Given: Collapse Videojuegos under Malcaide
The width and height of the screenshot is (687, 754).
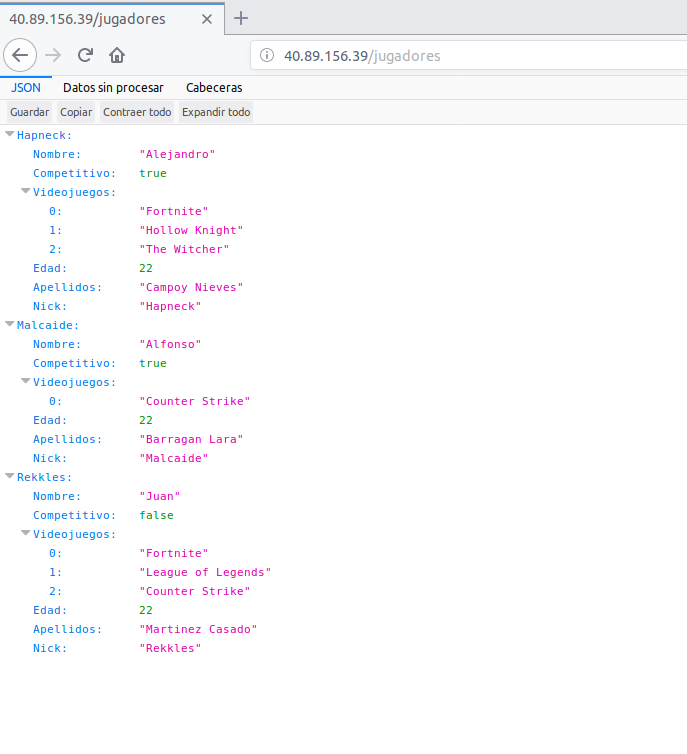Looking at the screenshot, I should (26, 381).
